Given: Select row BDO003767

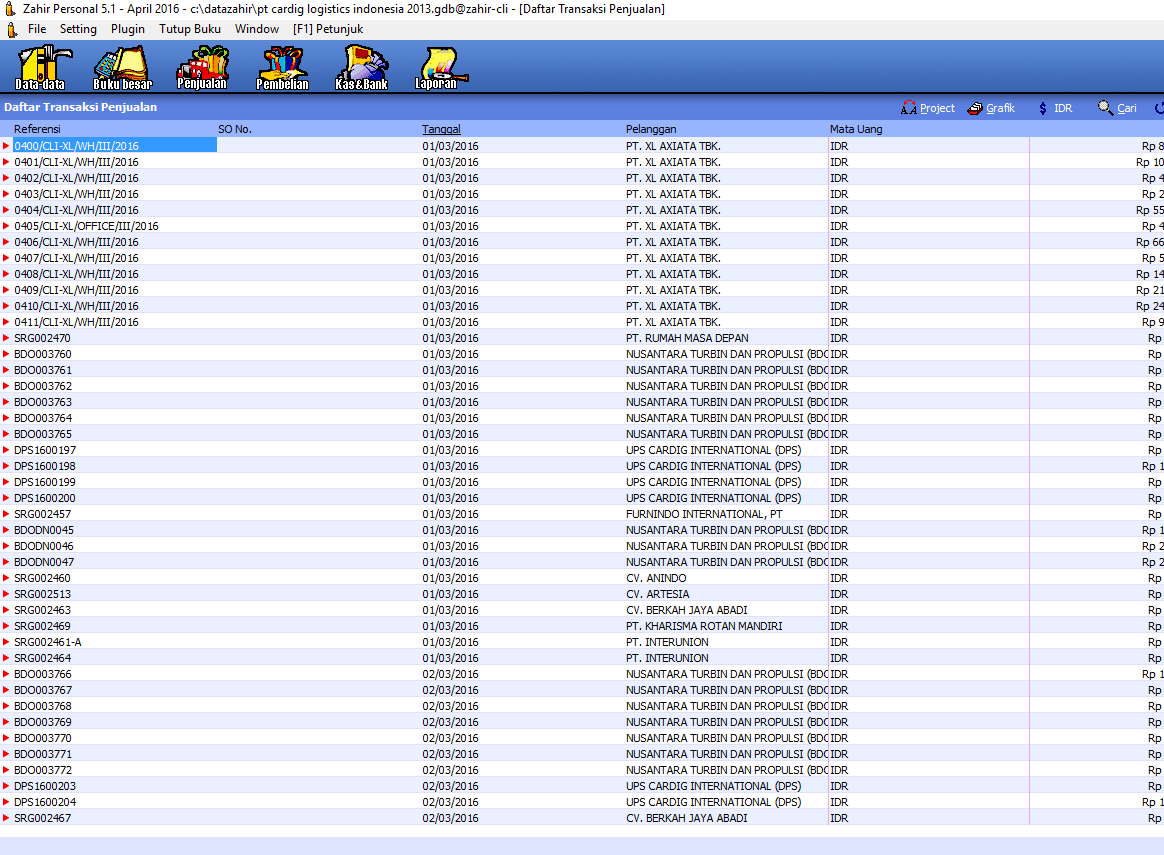Looking at the screenshot, I should tap(582, 690).
